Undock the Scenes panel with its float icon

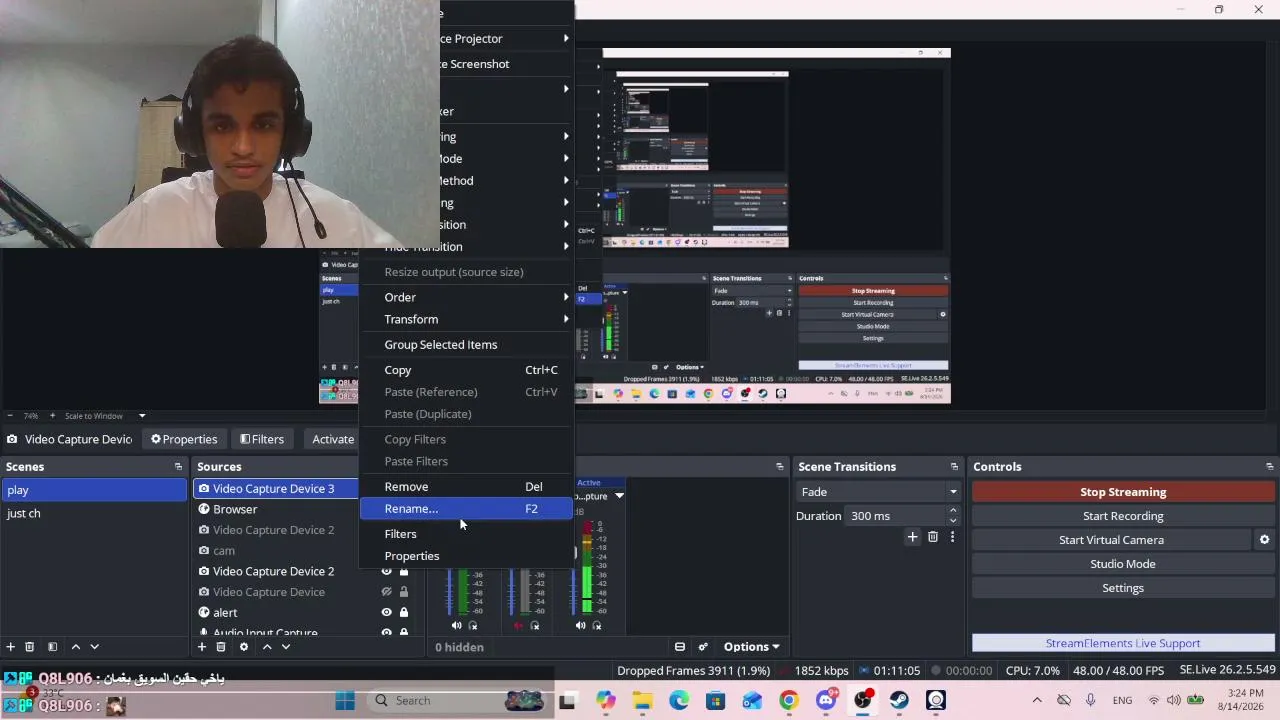[x=178, y=467]
